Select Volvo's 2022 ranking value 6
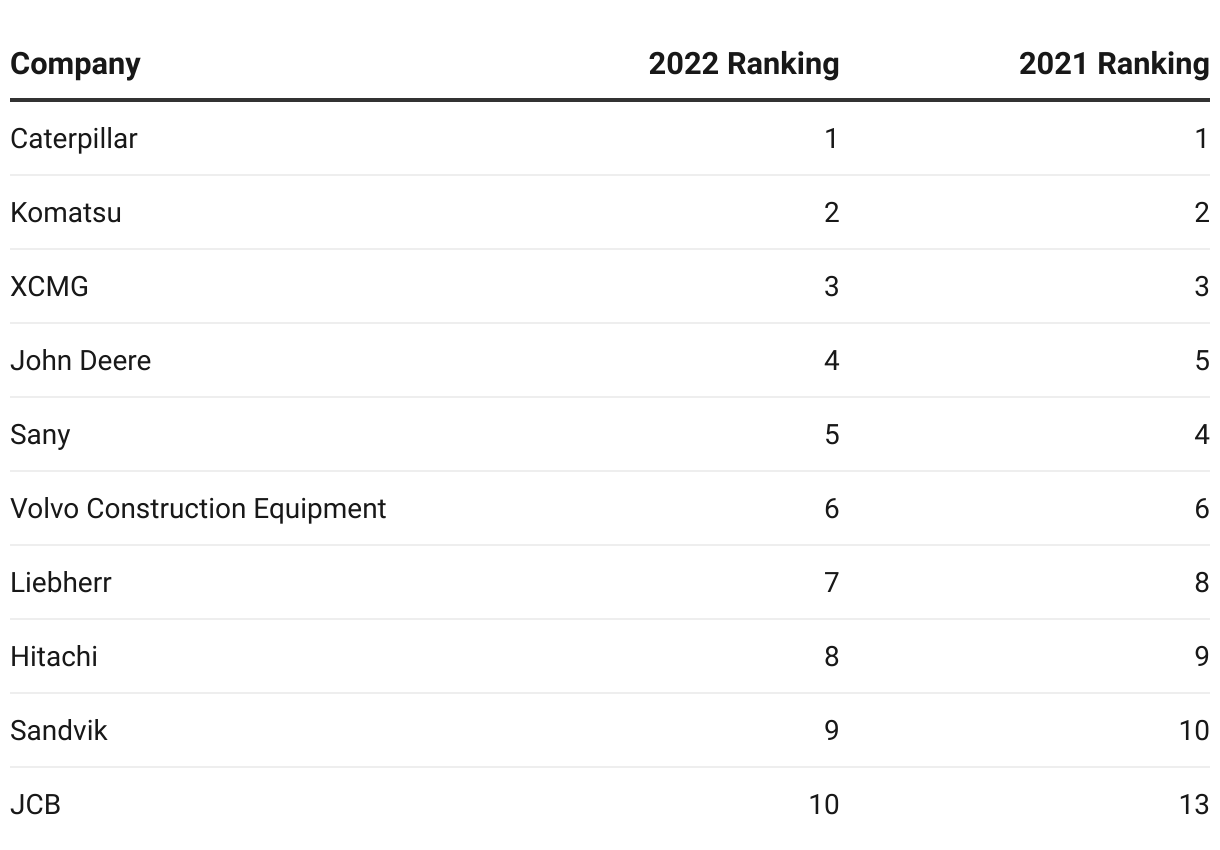The image size is (1220, 850). click(832, 508)
